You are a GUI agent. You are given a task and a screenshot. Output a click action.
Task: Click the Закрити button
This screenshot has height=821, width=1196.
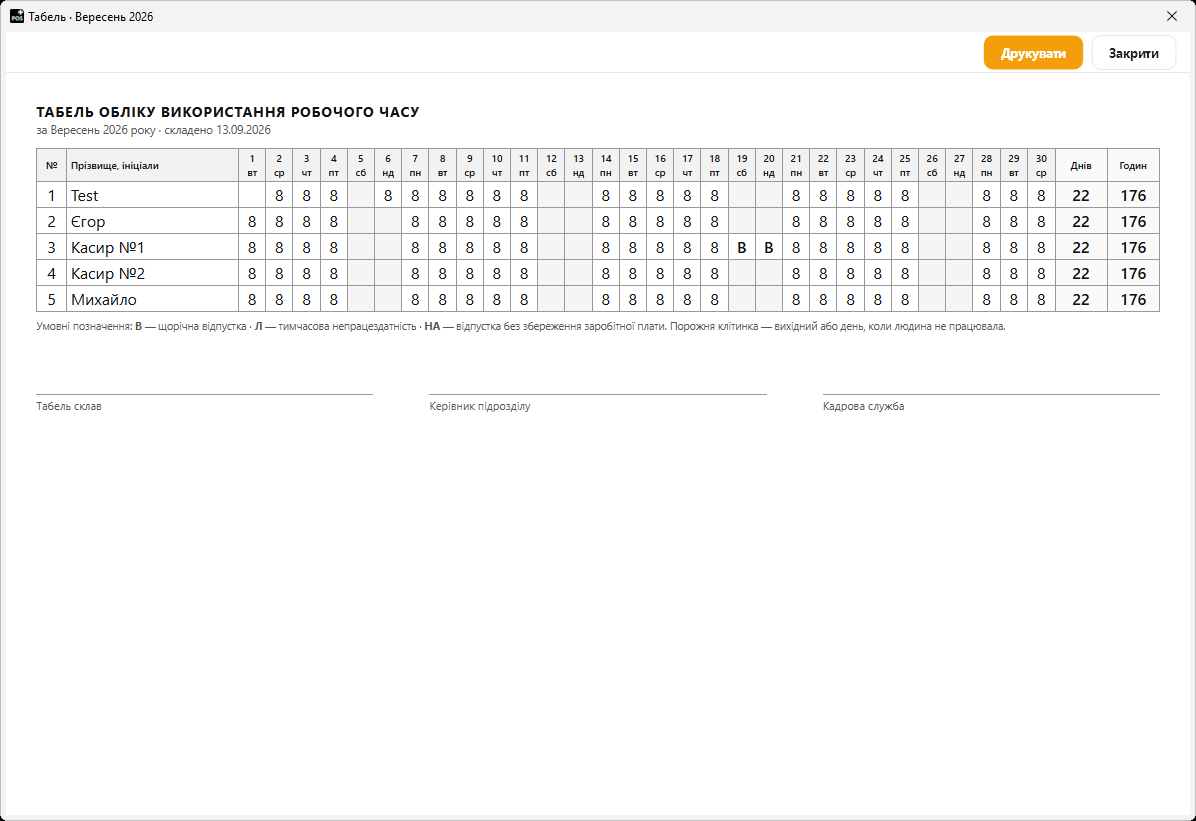[1133, 53]
